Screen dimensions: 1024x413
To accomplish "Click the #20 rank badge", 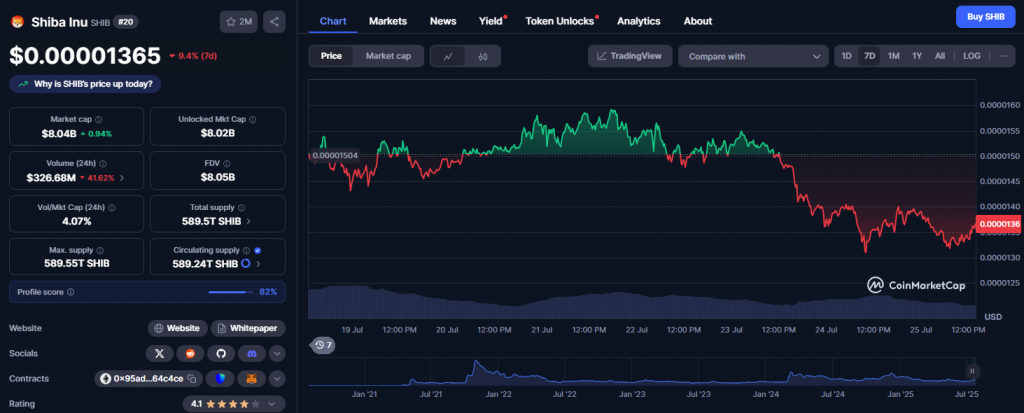I will (x=125, y=22).
